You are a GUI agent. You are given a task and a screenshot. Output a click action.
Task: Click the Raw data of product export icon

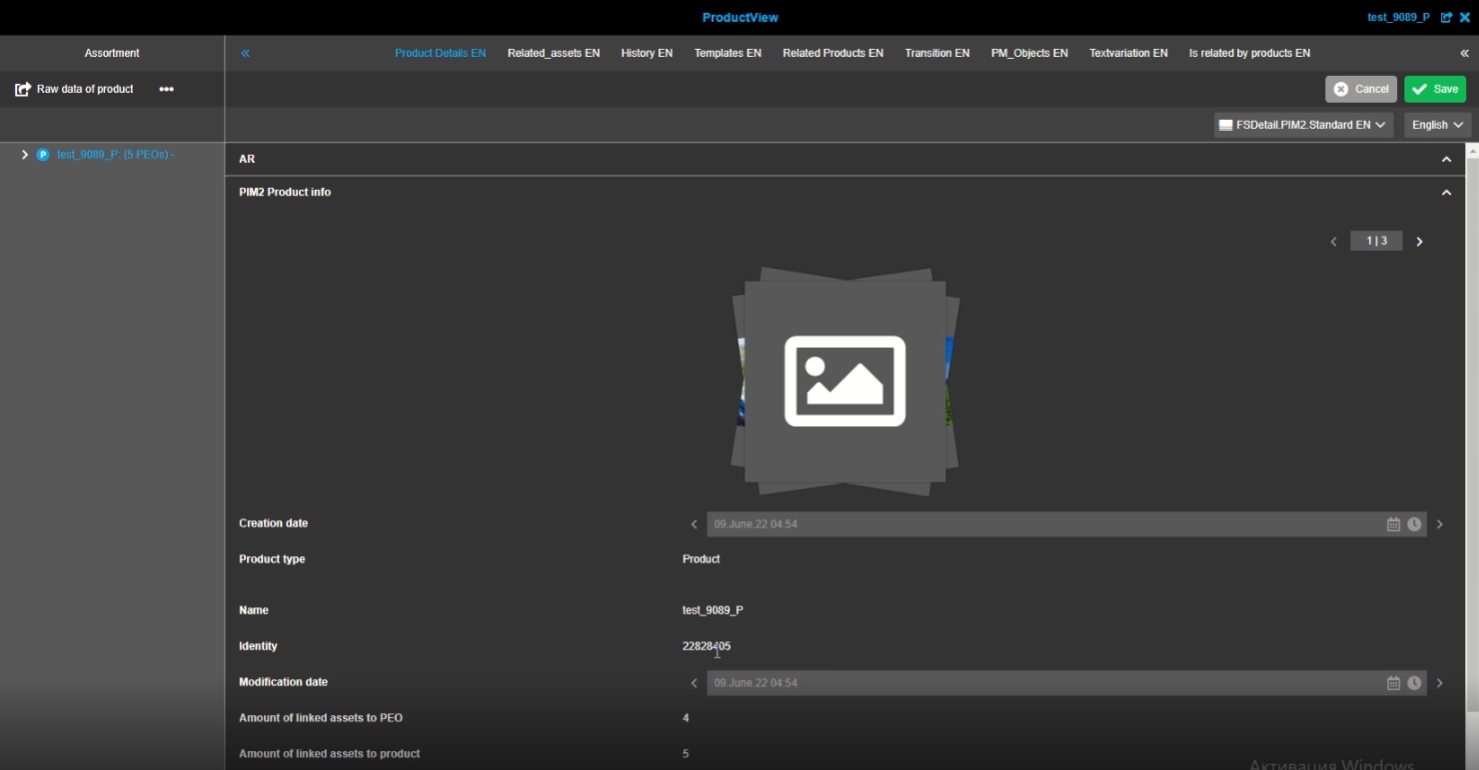pyautogui.click(x=22, y=89)
